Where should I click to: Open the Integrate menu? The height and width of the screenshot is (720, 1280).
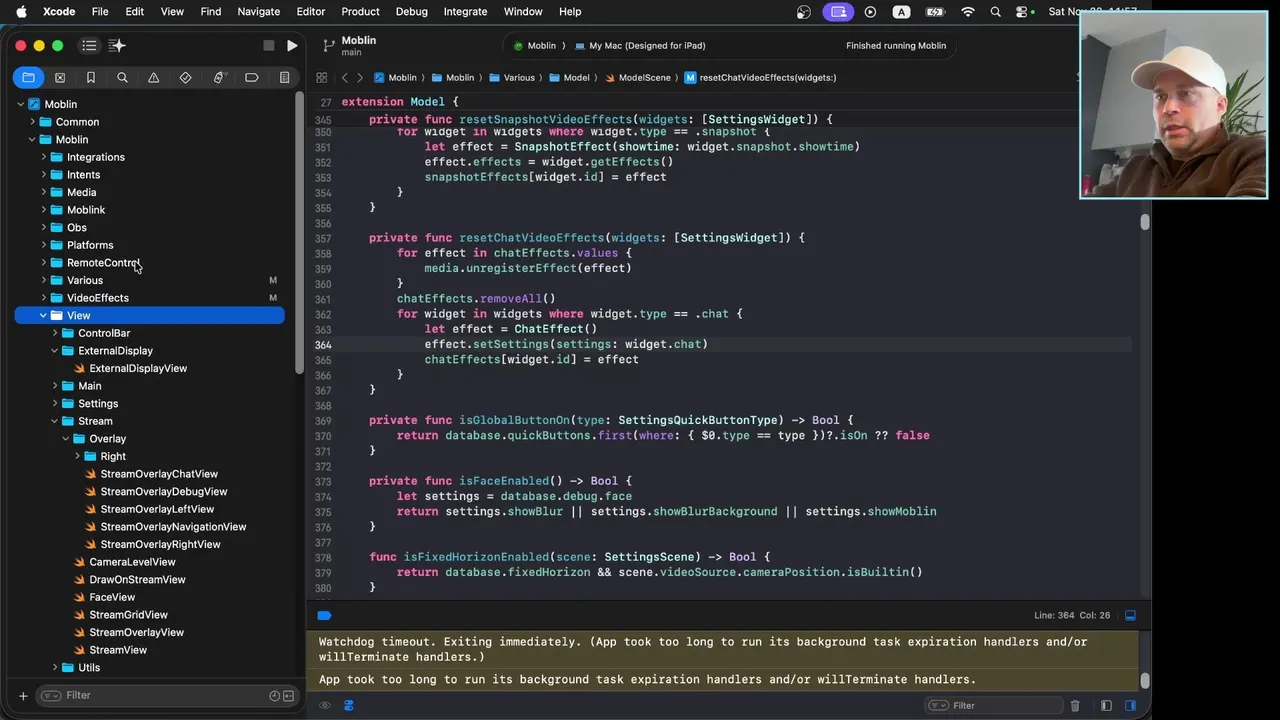click(x=465, y=11)
